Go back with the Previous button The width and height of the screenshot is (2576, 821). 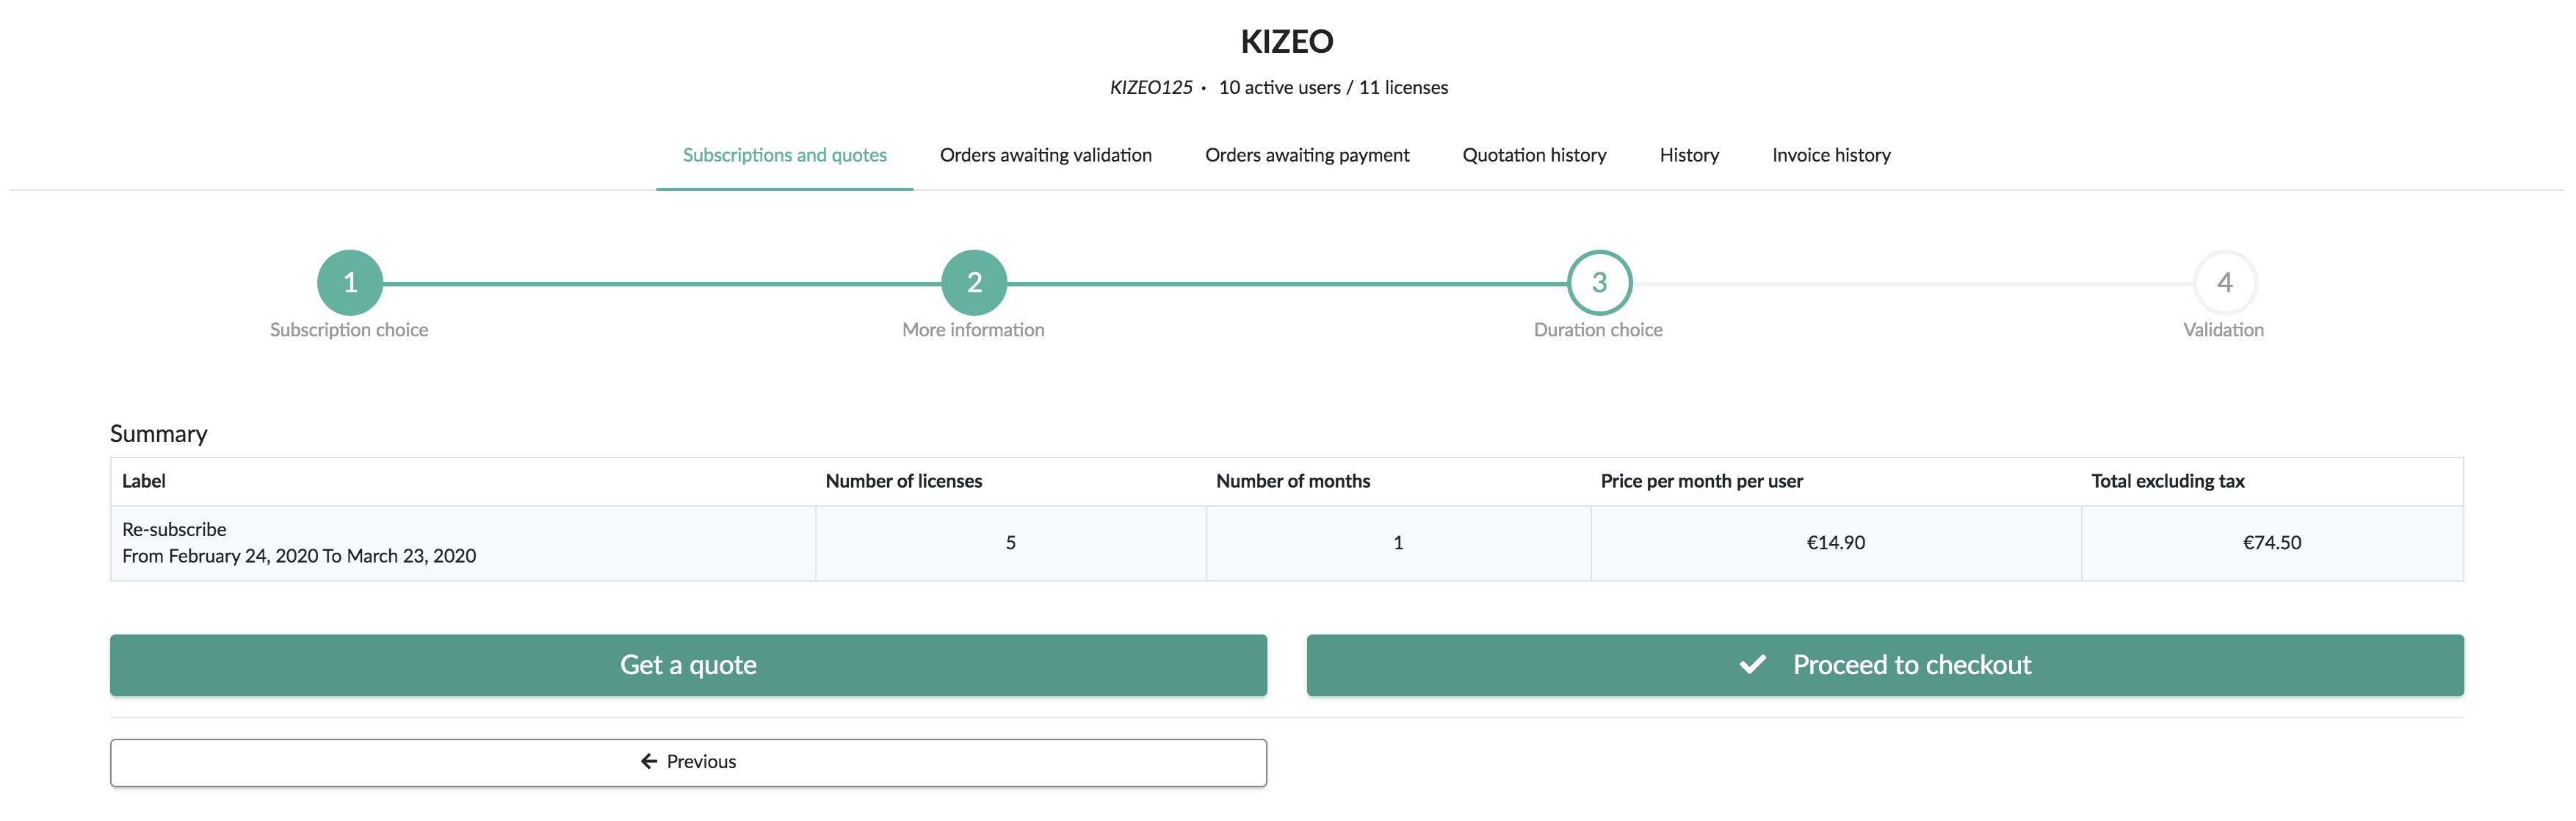pyautogui.click(x=688, y=762)
